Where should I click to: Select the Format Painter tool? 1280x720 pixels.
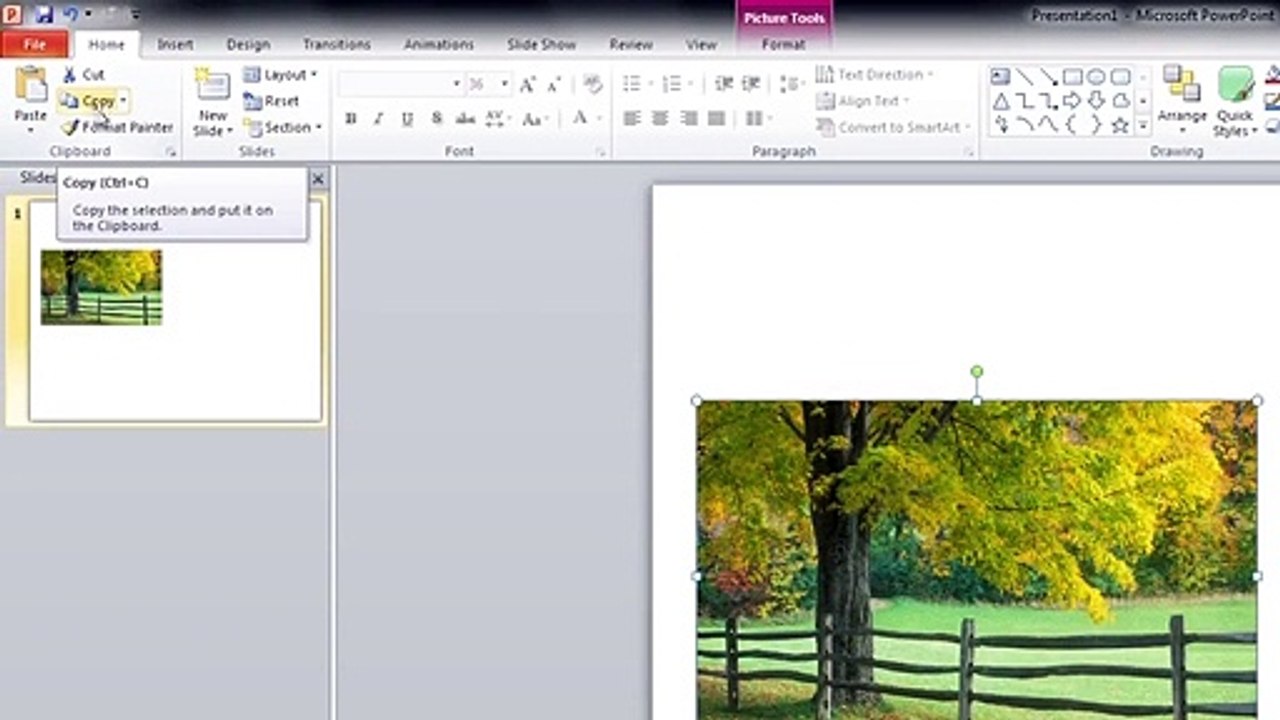[117, 127]
